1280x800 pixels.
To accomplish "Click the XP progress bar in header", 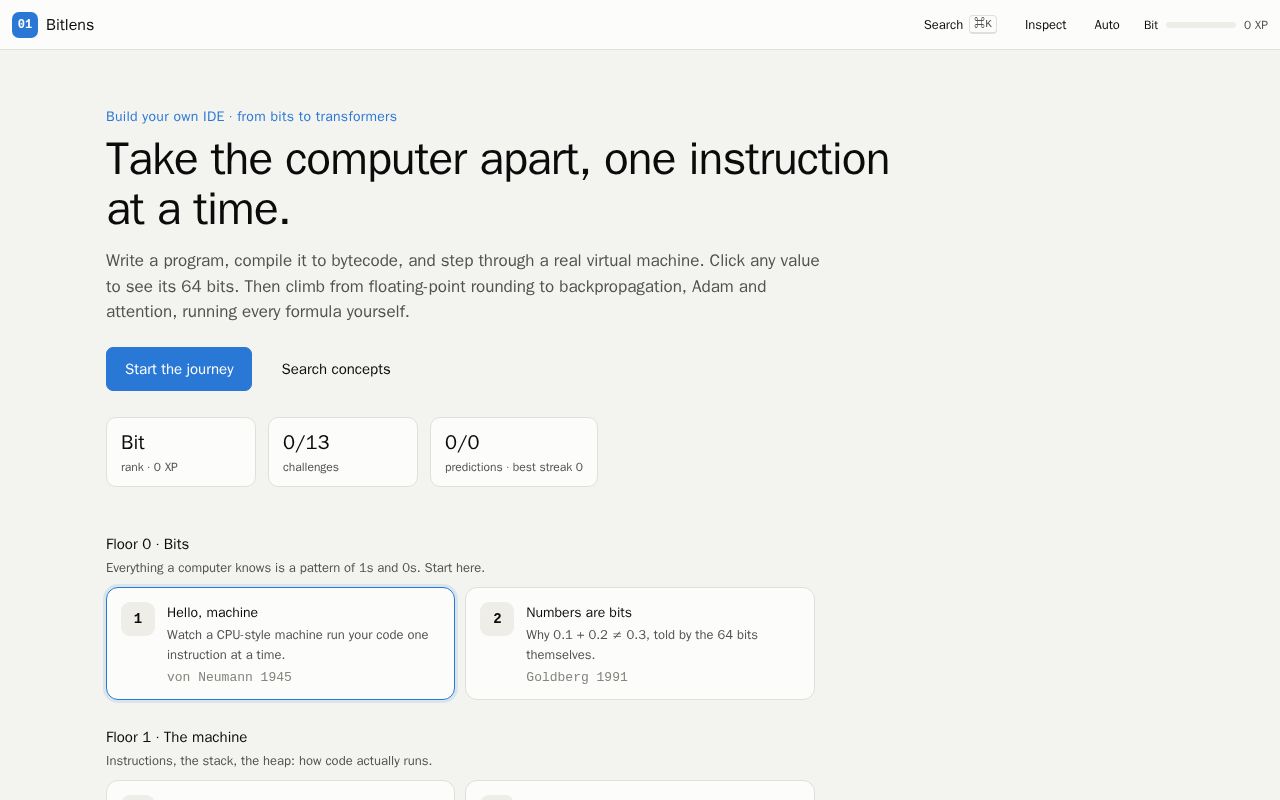I will (1201, 25).
